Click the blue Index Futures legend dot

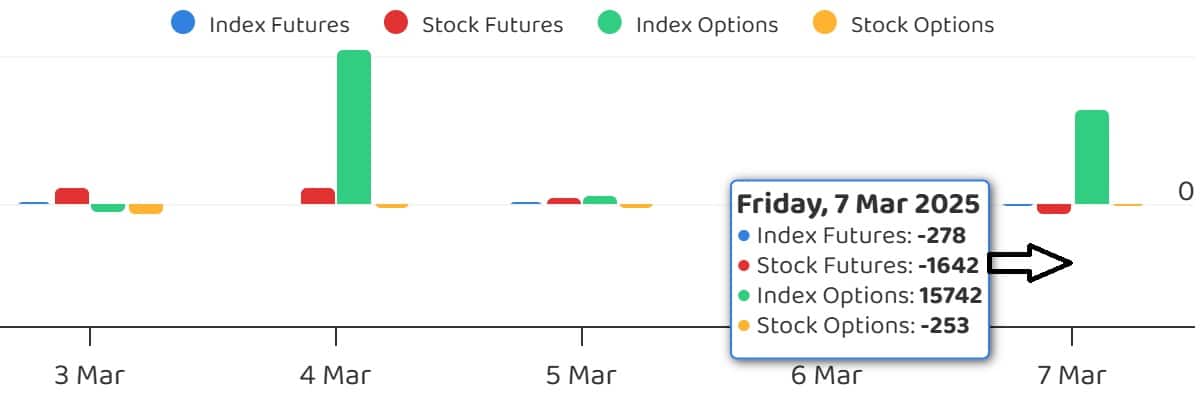tap(183, 23)
